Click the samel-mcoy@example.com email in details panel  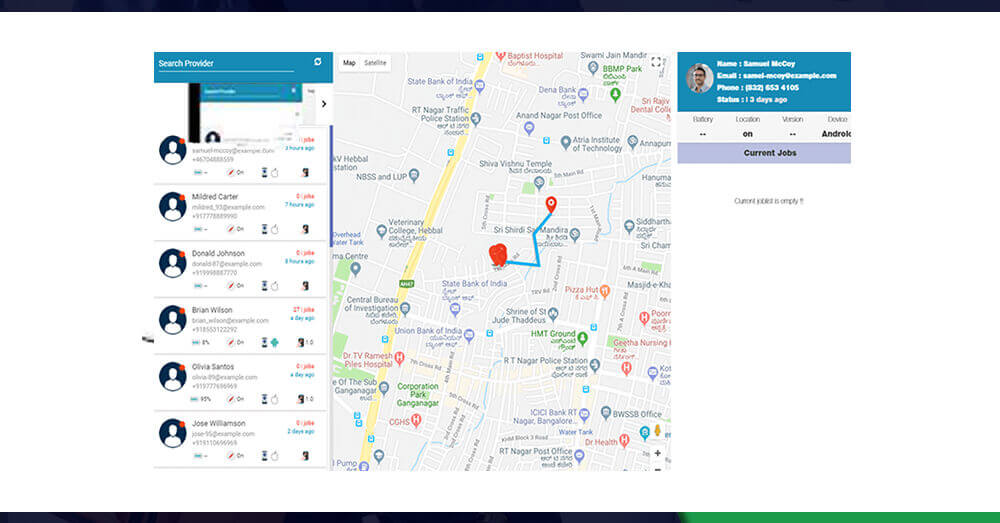pyautogui.click(x=790, y=76)
